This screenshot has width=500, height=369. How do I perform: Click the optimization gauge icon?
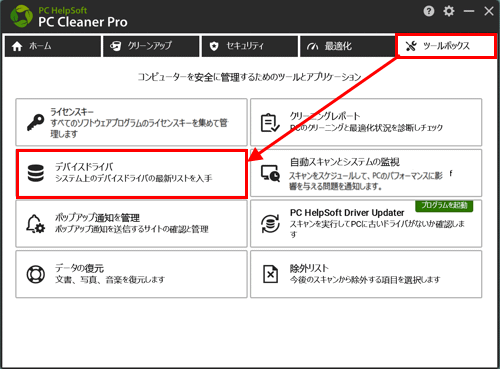tap(313, 46)
